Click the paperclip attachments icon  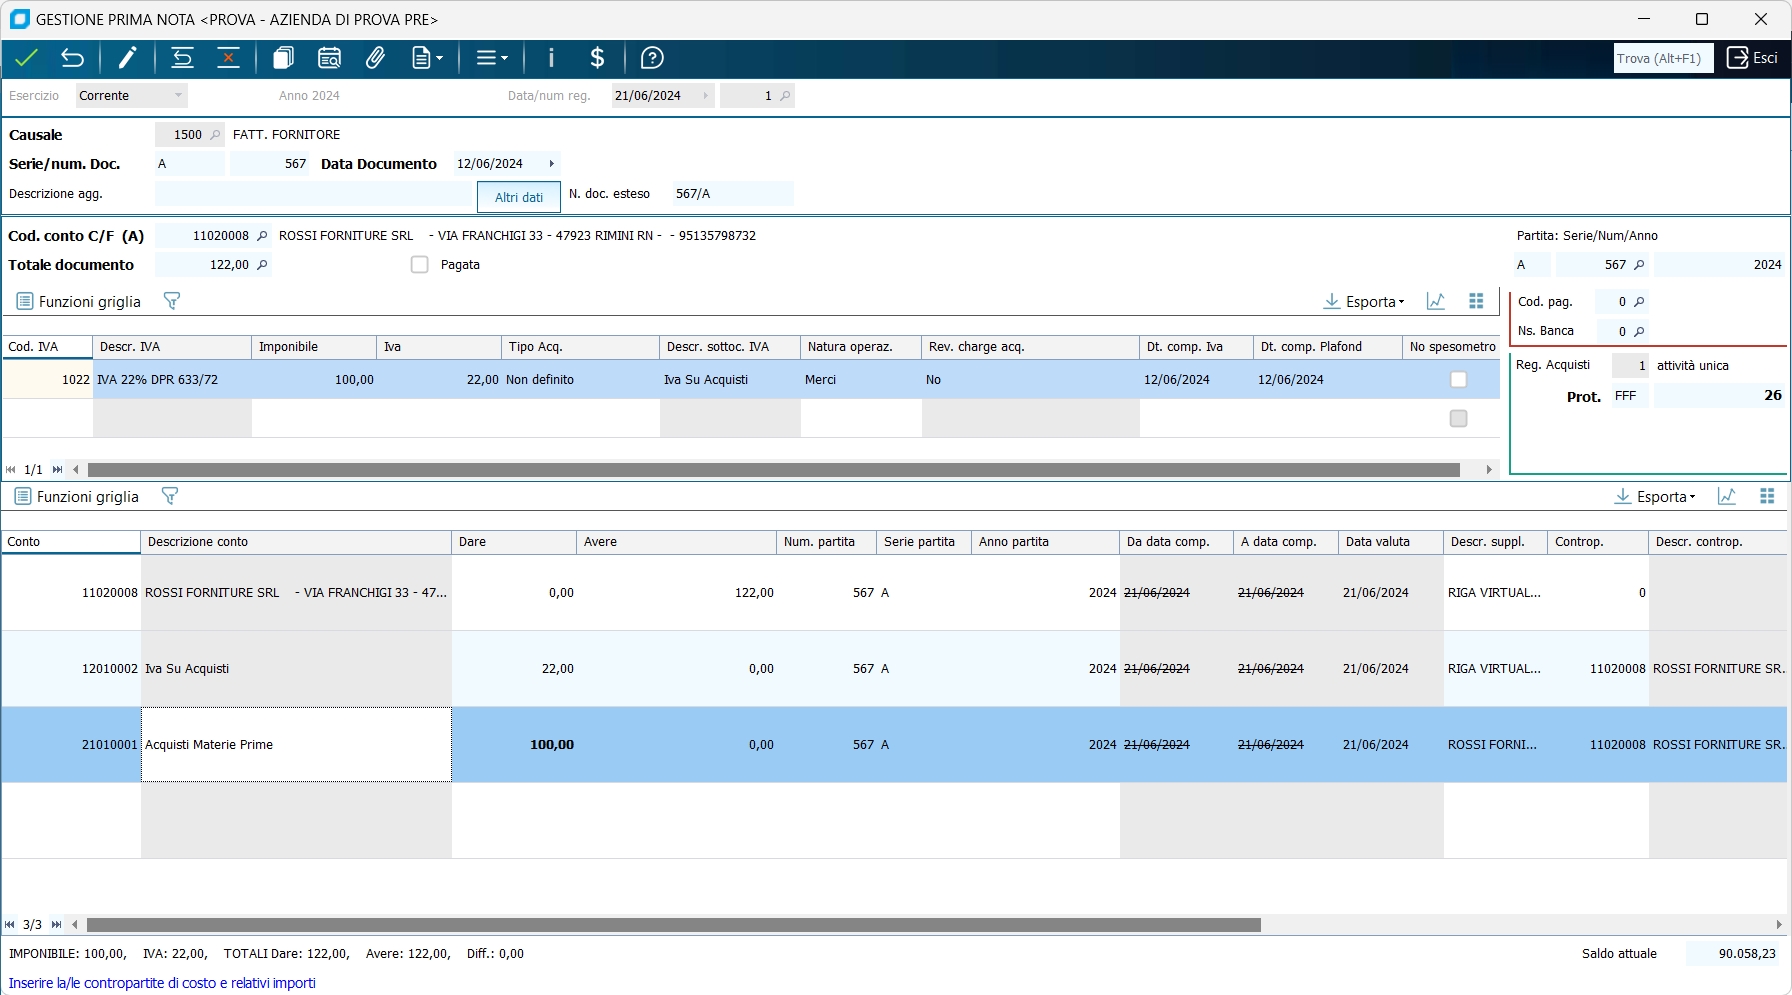click(x=375, y=58)
